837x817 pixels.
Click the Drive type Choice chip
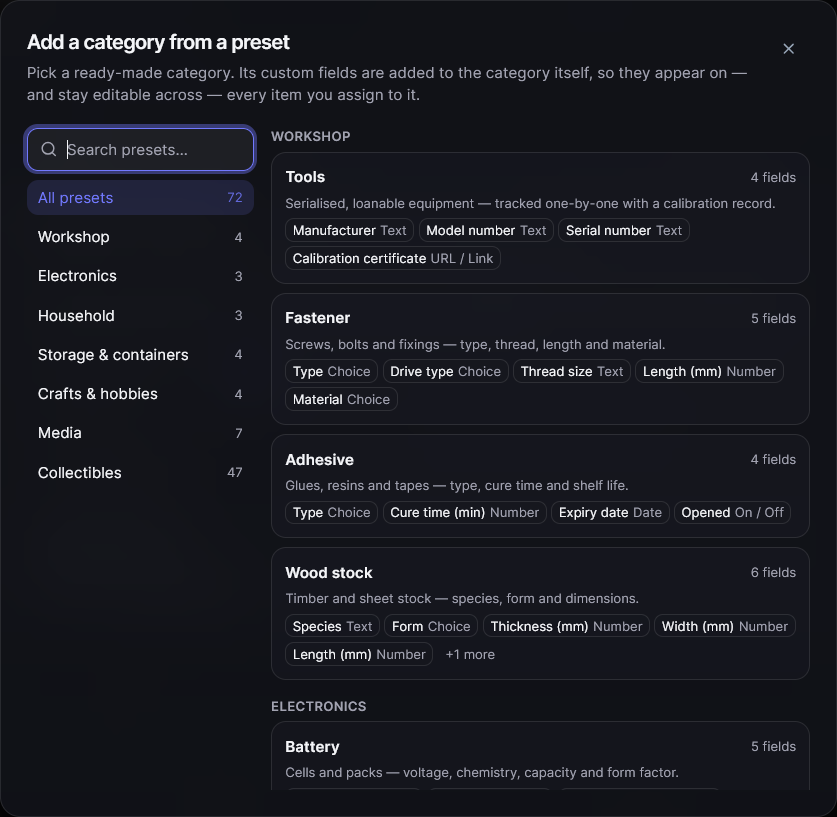[446, 371]
